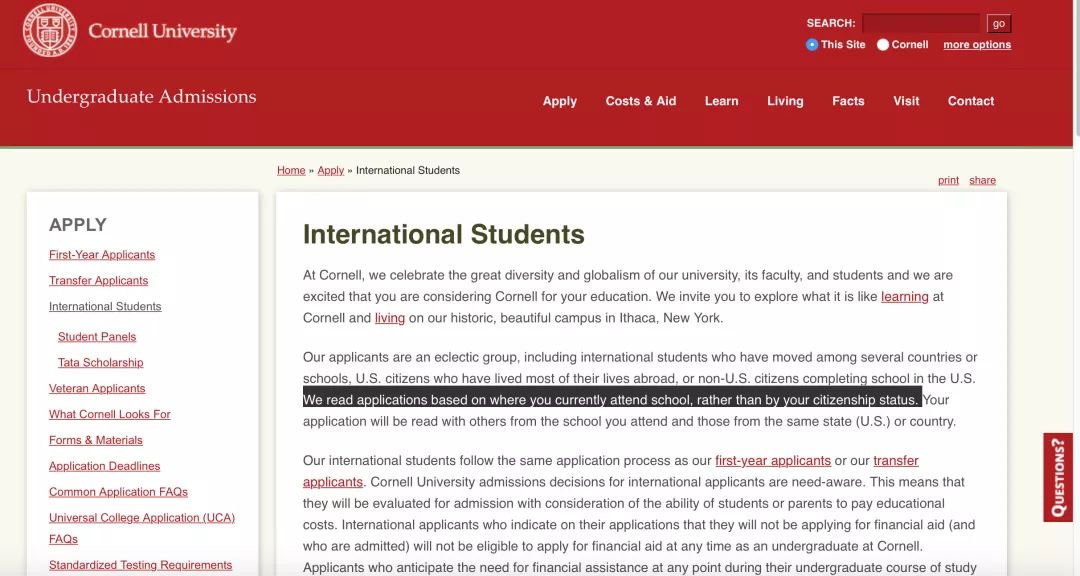This screenshot has width=1080, height=576.
Task: Click the International Students page heading
Action: [x=444, y=234]
